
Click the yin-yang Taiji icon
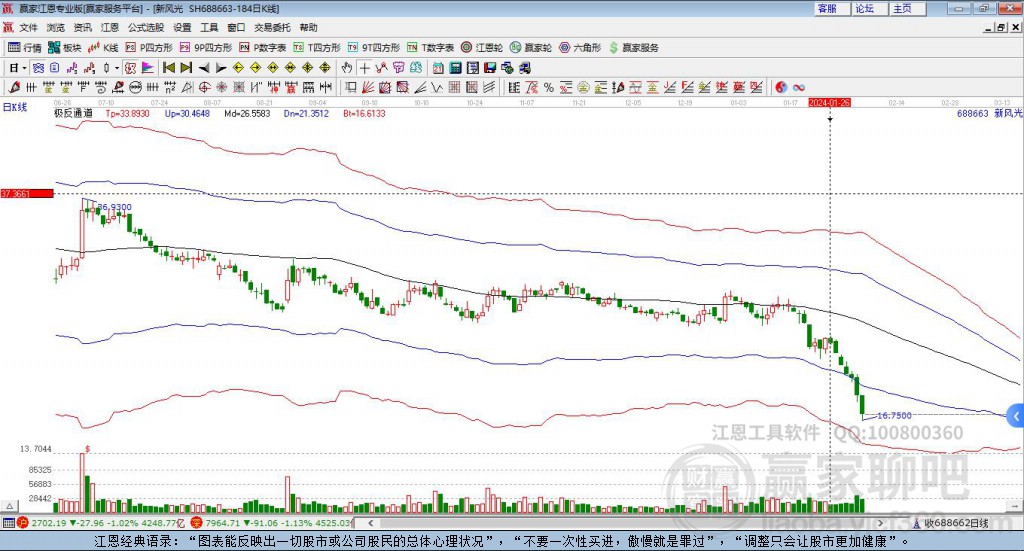pos(781,87)
